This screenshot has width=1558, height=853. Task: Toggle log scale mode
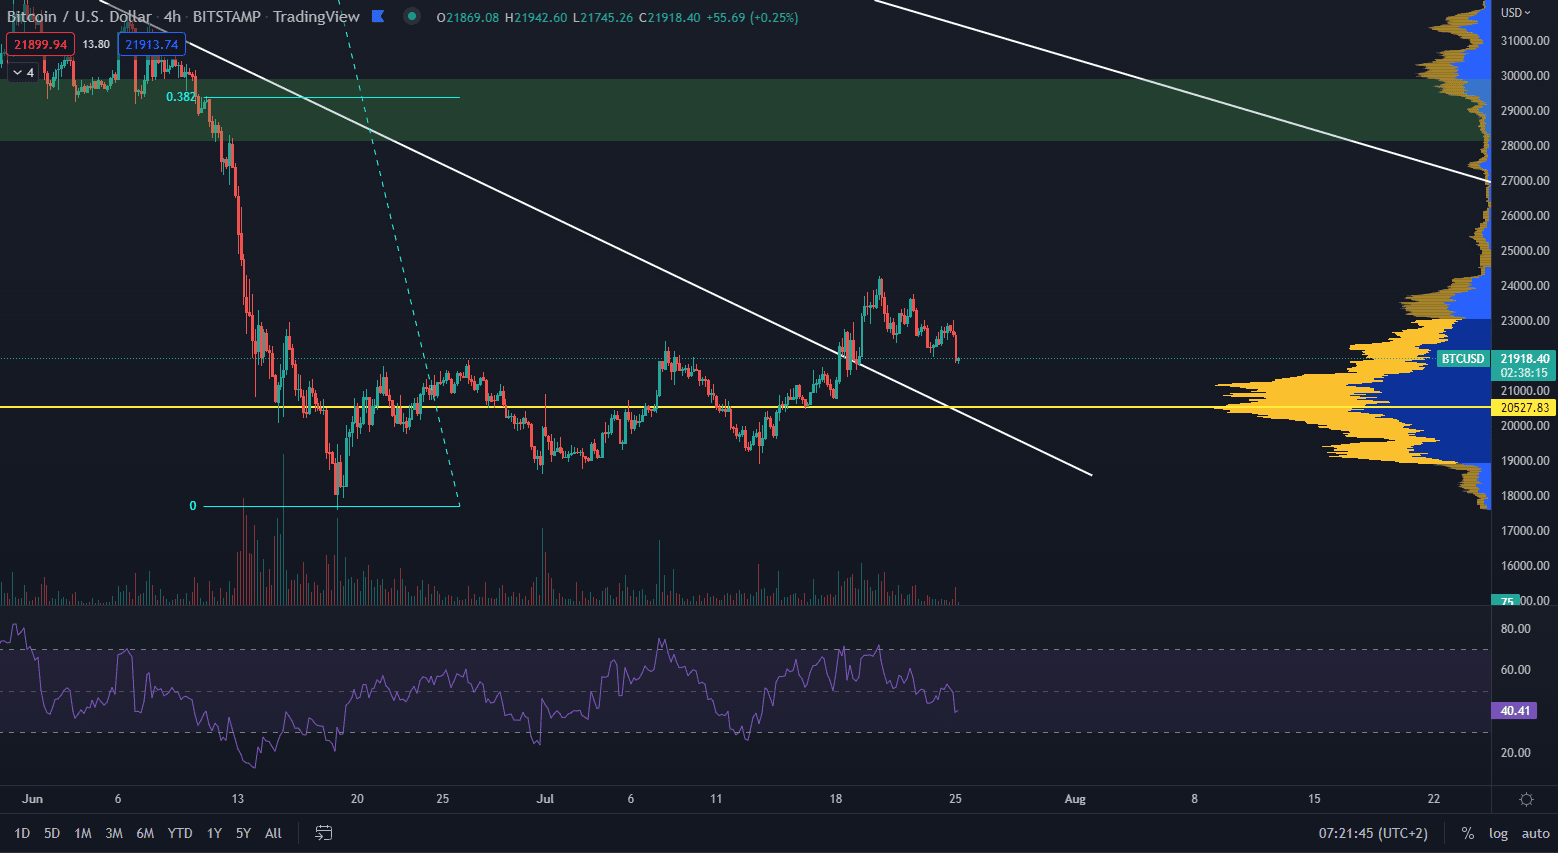tap(1498, 833)
